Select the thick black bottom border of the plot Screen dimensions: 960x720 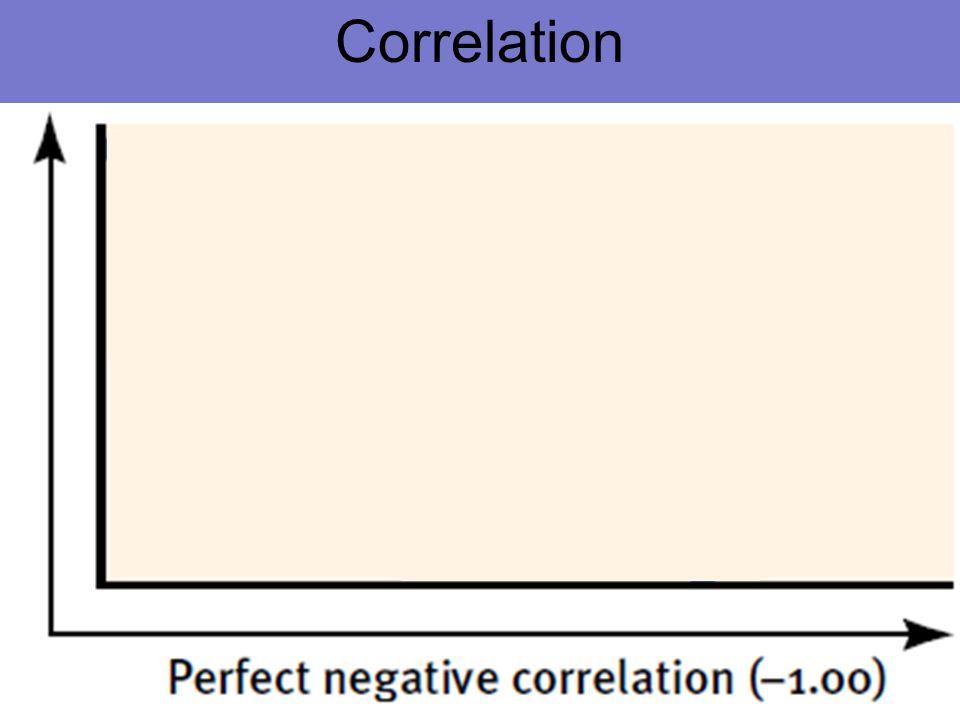pyautogui.click(x=525, y=585)
